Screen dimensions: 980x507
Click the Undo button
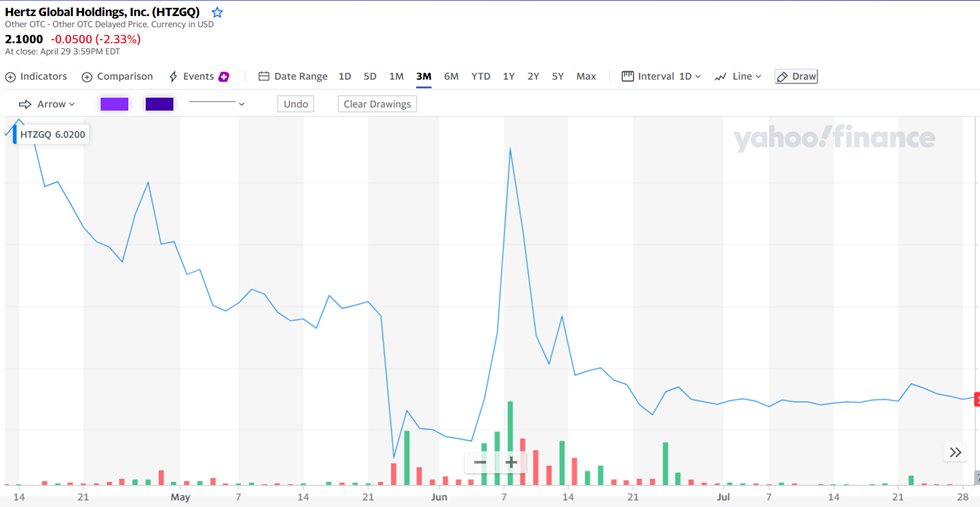(x=296, y=104)
